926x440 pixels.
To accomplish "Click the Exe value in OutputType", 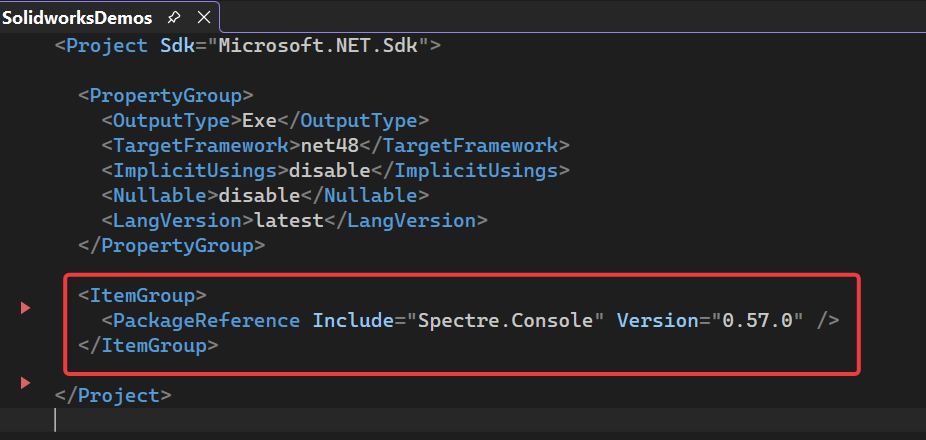I will click(x=260, y=120).
